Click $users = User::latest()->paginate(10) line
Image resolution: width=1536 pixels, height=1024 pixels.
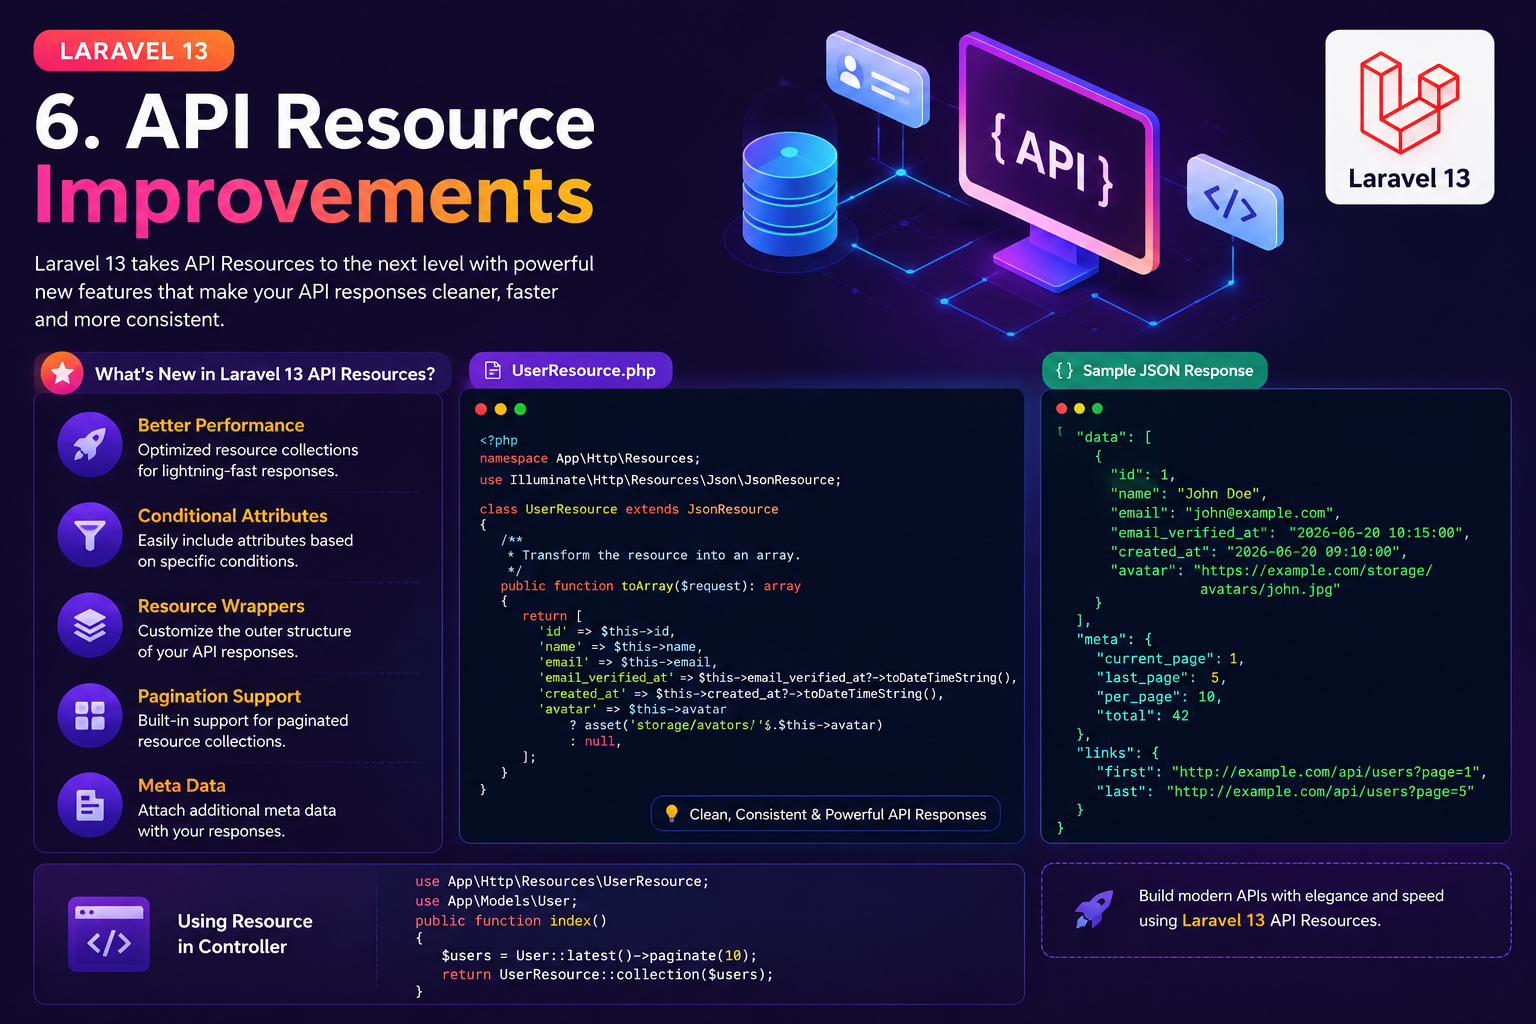(x=599, y=955)
